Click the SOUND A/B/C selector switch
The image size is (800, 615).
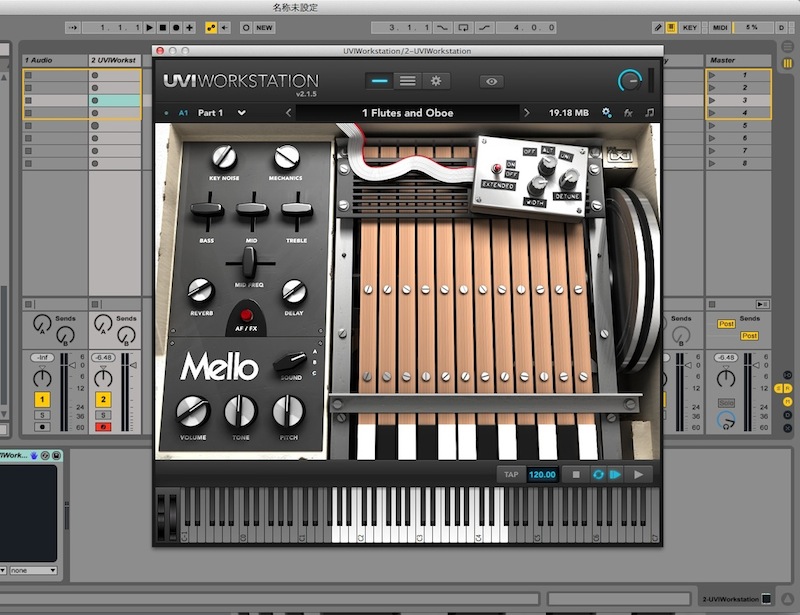290,362
